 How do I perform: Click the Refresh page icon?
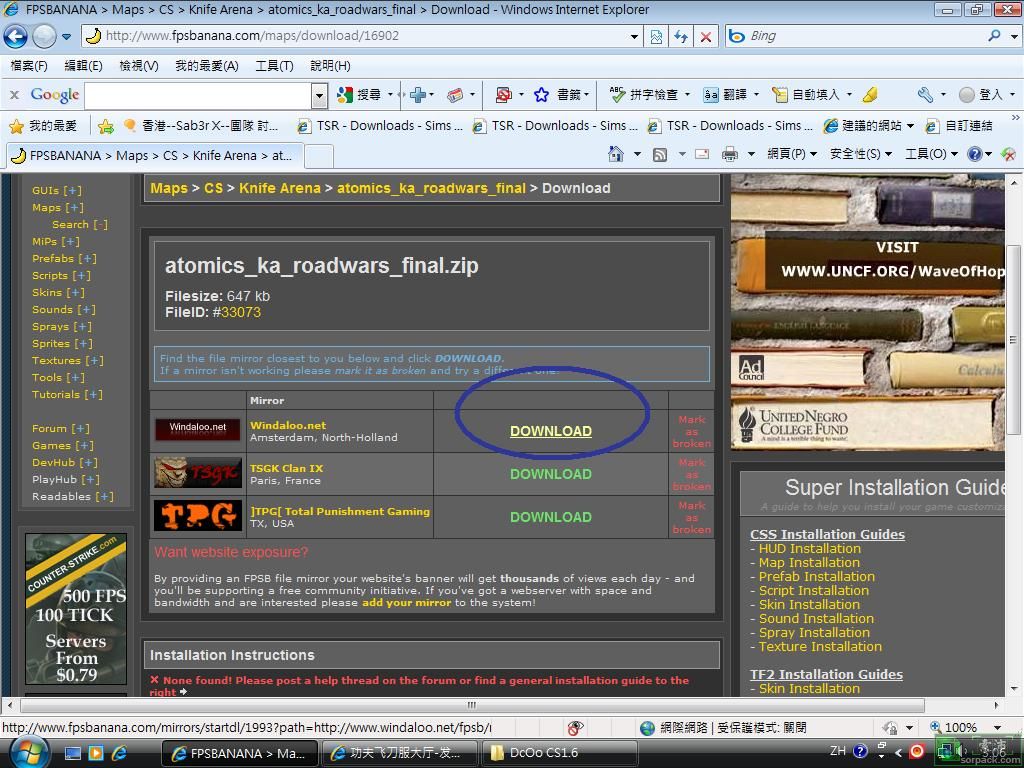click(x=681, y=36)
